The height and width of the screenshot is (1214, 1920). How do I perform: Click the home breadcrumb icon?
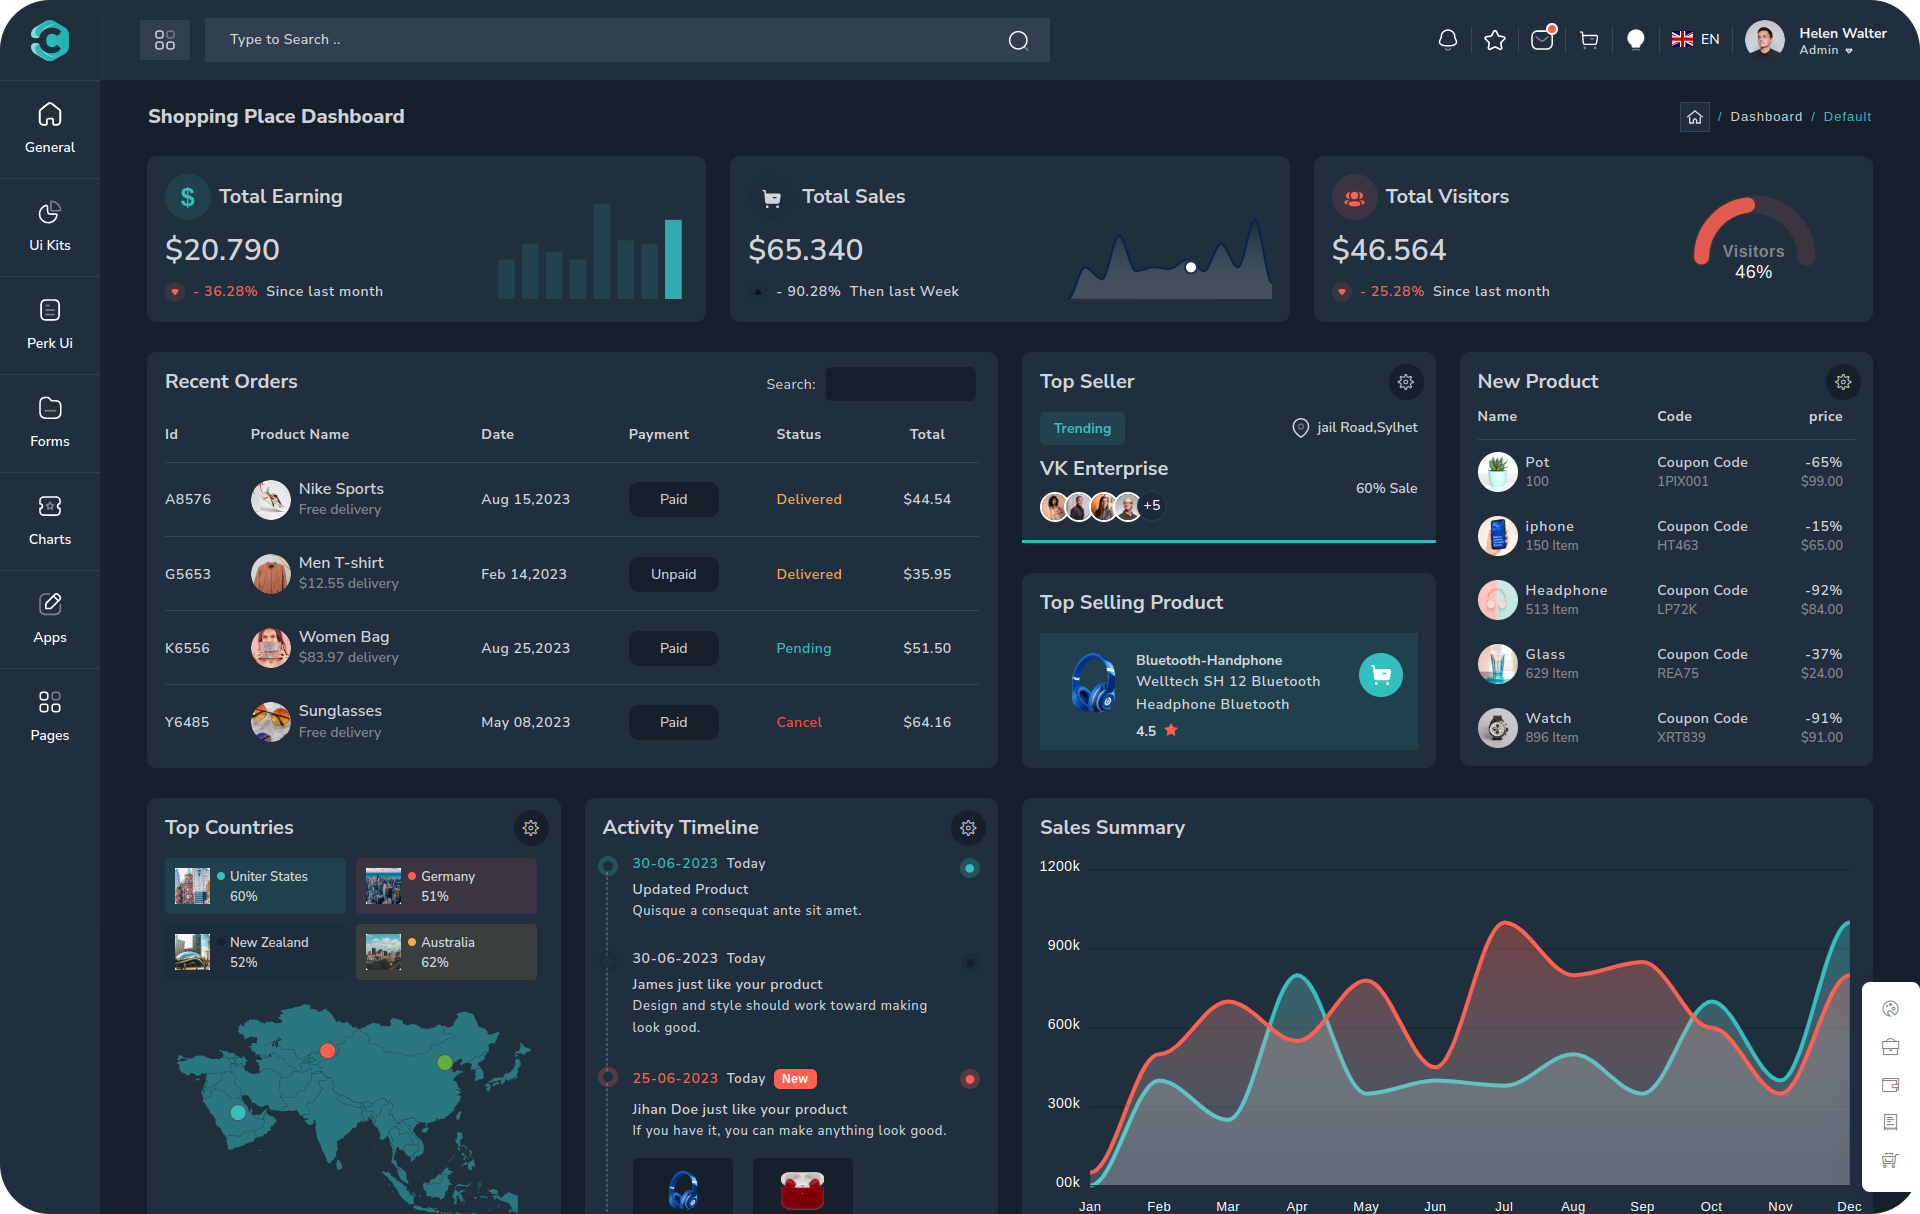tap(1694, 117)
